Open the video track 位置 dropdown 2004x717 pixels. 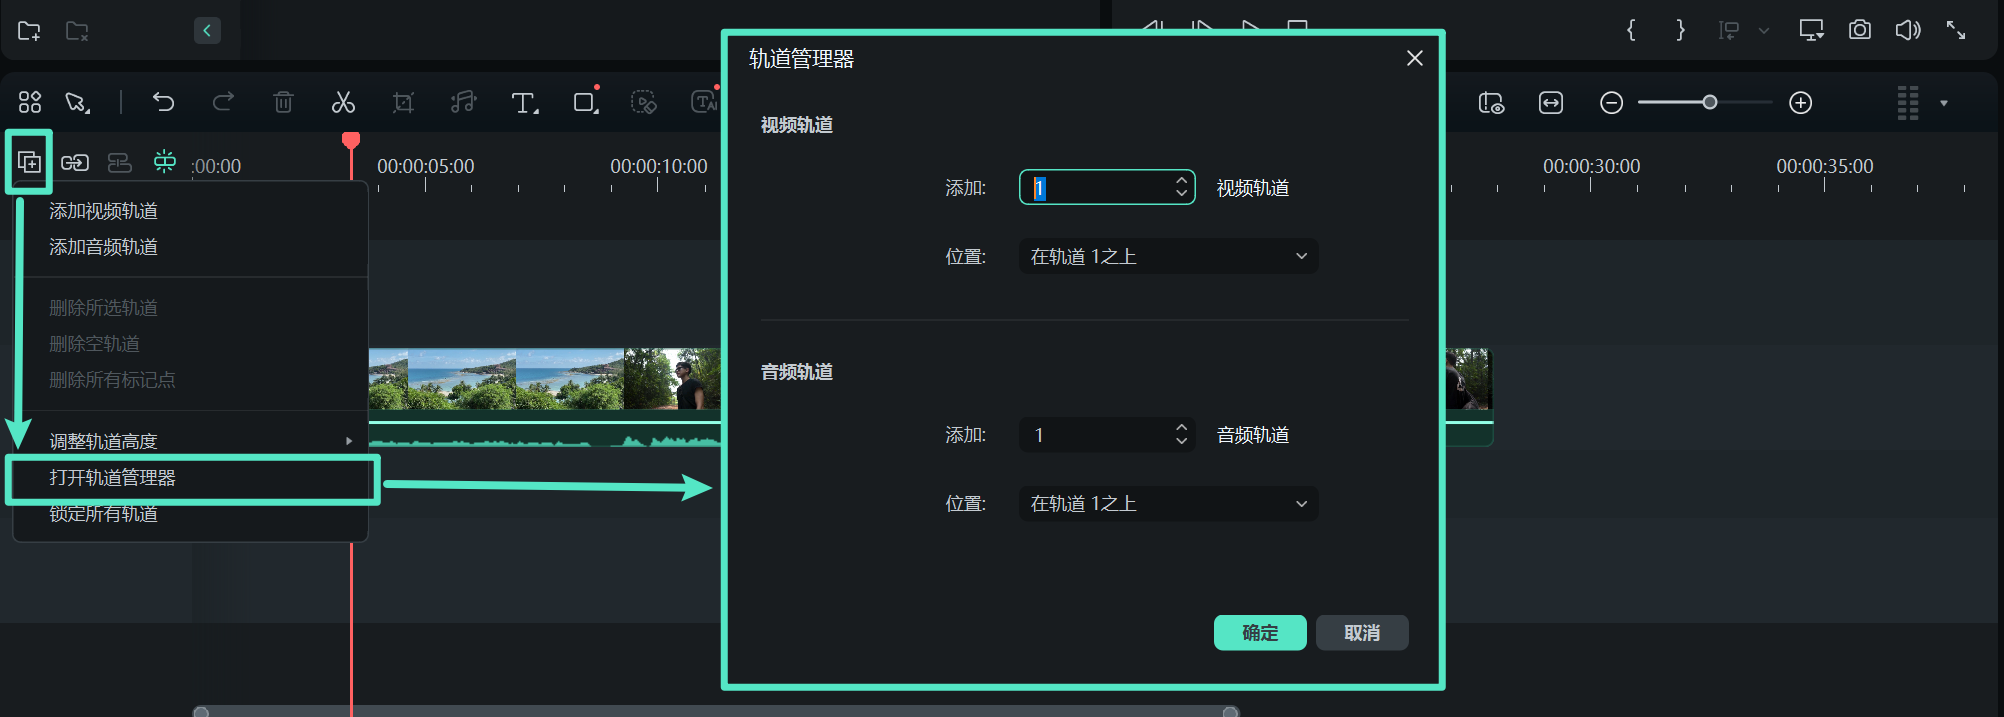(1168, 256)
